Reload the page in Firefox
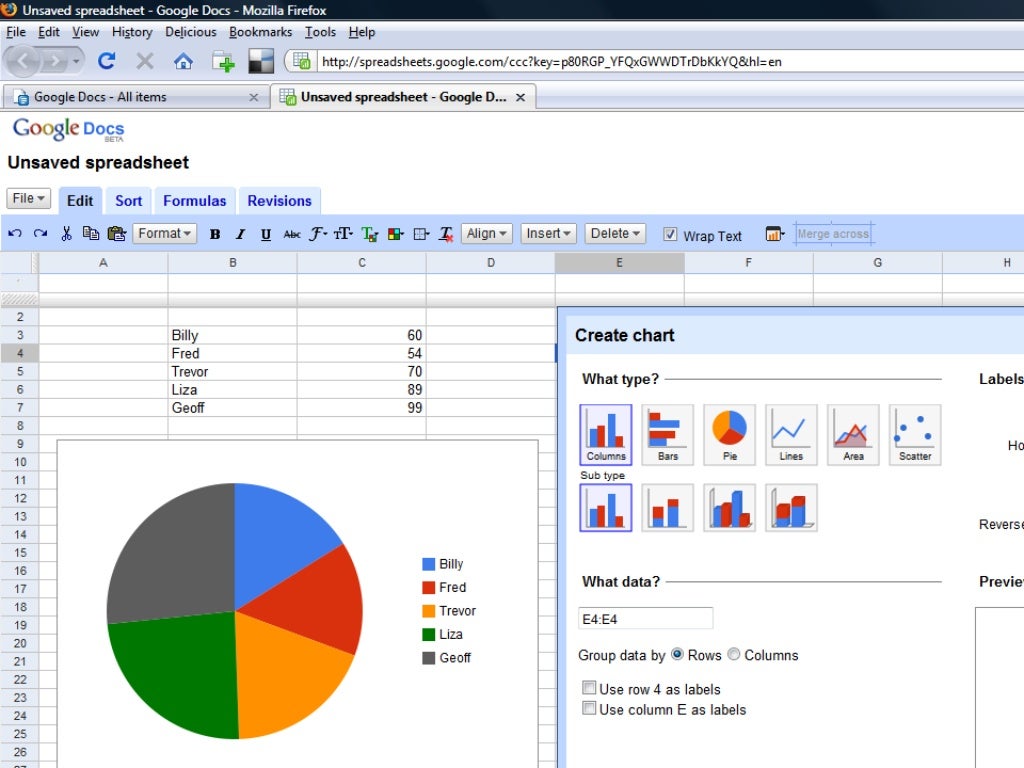1024x768 pixels. [106, 61]
